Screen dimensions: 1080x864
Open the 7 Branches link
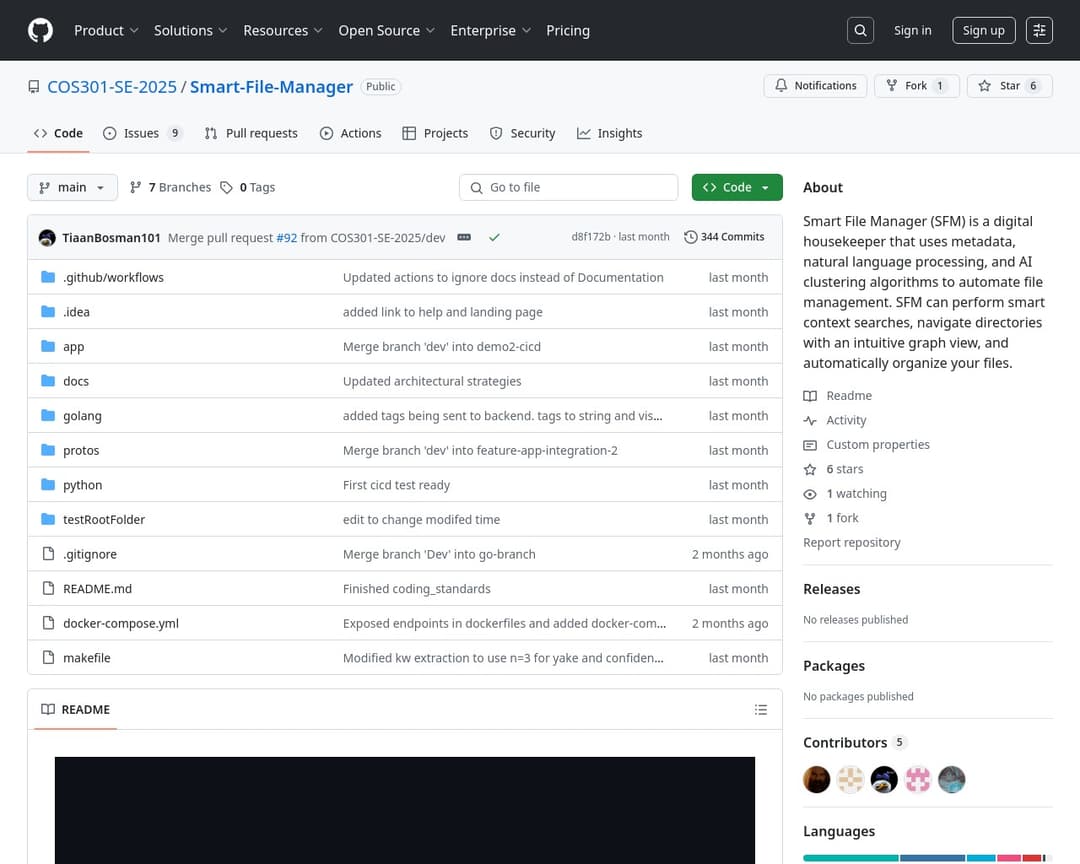(x=170, y=187)
